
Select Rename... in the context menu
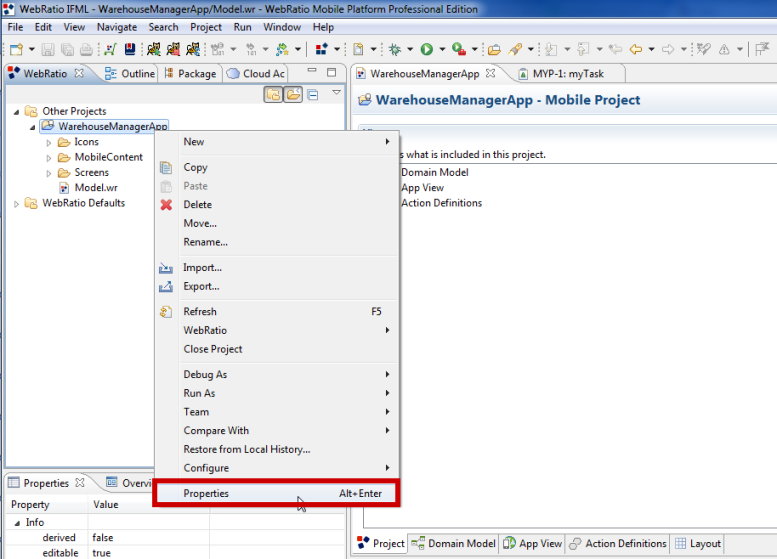coord(276,242)
